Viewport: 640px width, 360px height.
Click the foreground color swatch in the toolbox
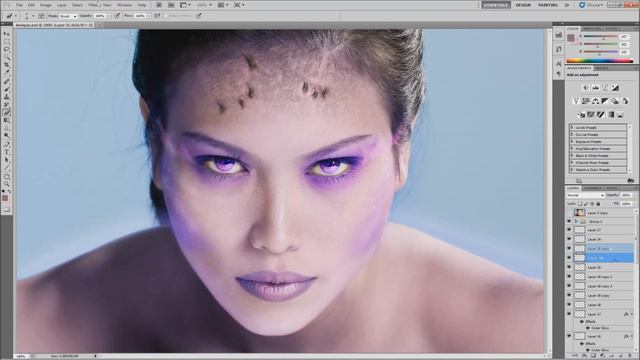point(5,198)
